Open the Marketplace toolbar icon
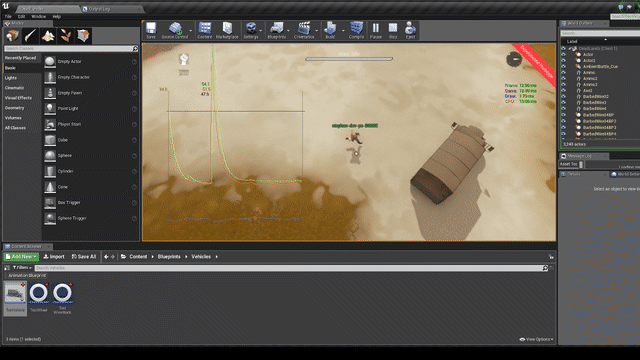The width and height of the screenshot is (640, 360). [227, 29]
